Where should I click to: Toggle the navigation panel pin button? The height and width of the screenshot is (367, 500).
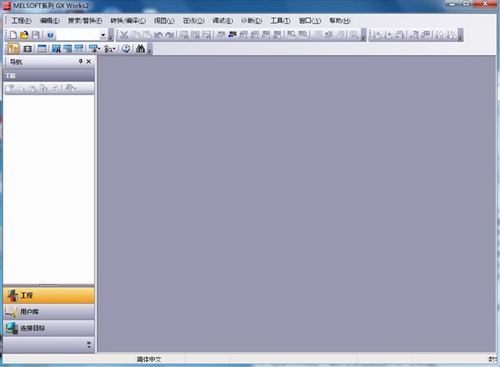point(80,61)
